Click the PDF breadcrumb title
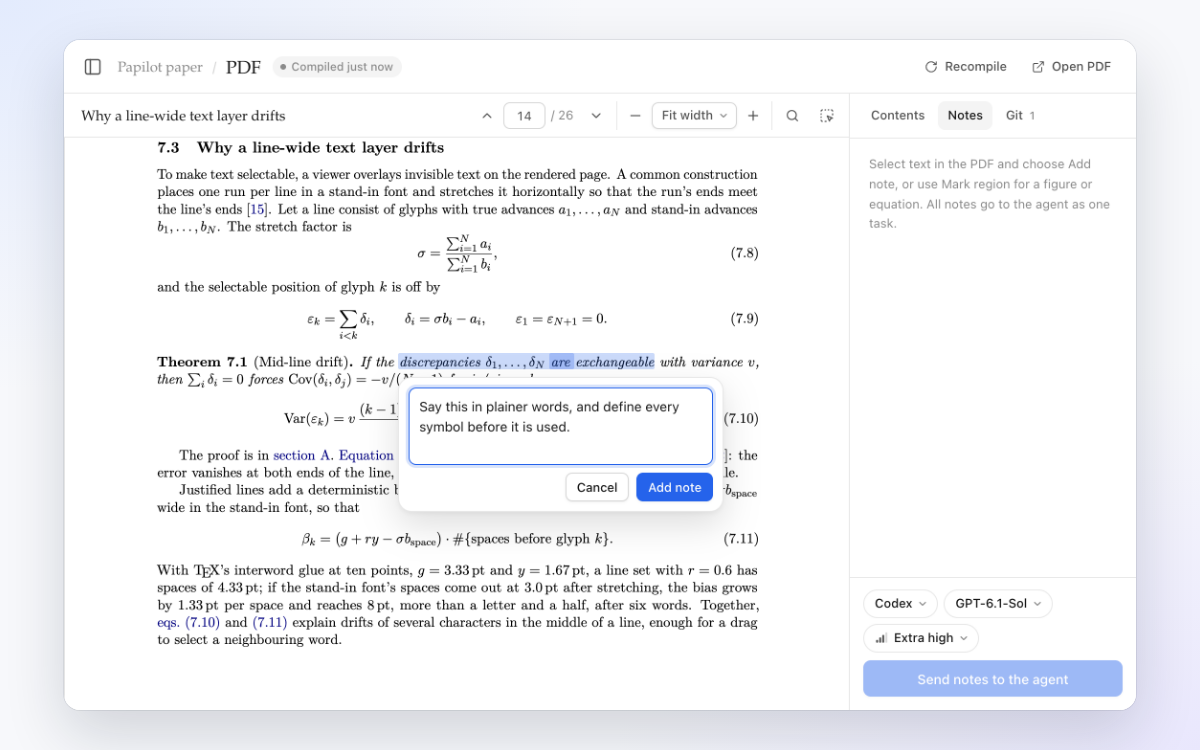 [243, 67]
